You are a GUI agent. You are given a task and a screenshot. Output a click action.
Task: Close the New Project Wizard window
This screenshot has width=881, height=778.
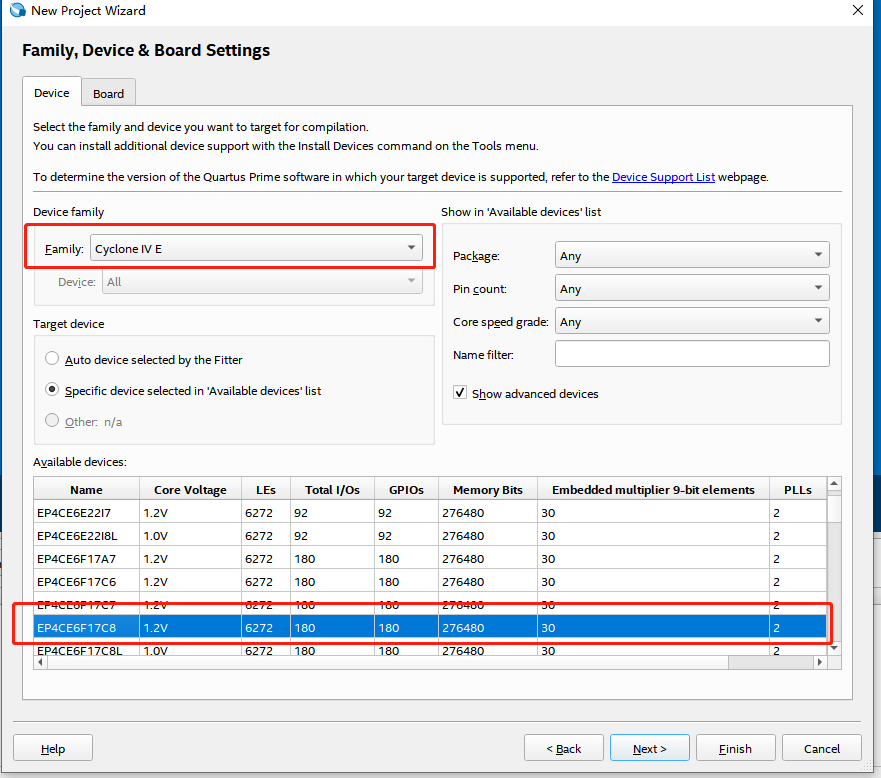click(857, 11)
